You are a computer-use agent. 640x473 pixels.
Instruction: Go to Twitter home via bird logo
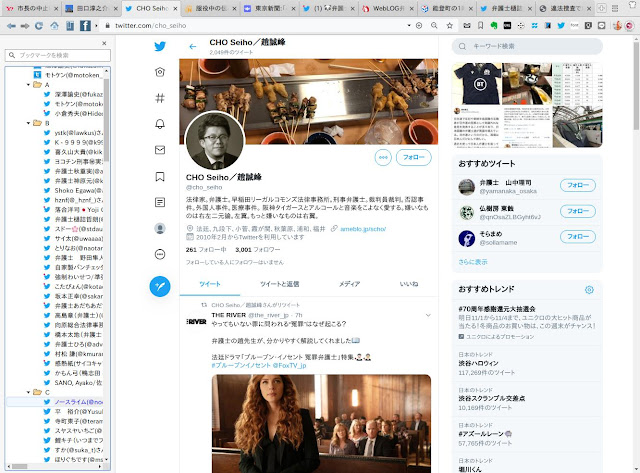click(x=160, y=46)
